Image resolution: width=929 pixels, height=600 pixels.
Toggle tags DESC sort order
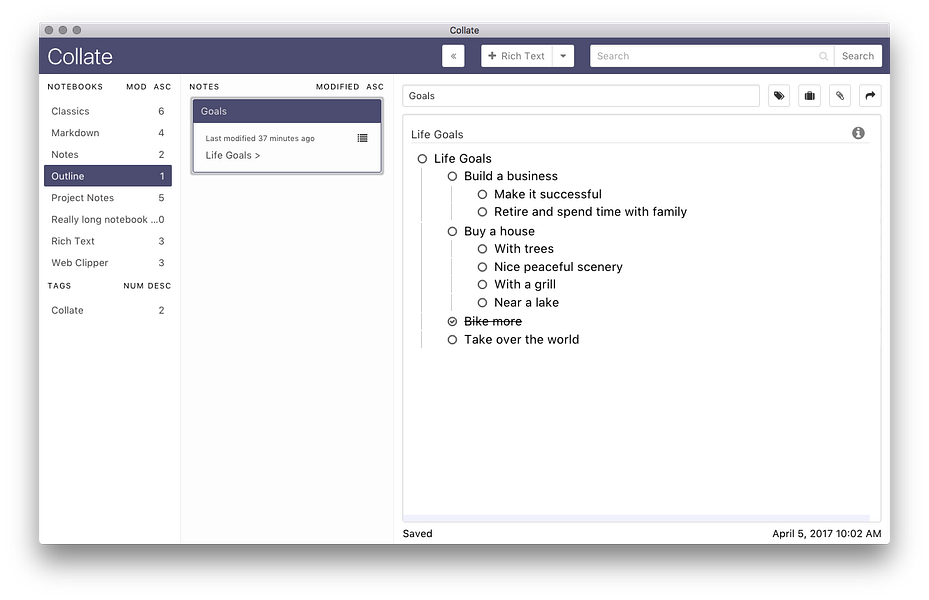[x=159, y=285]
